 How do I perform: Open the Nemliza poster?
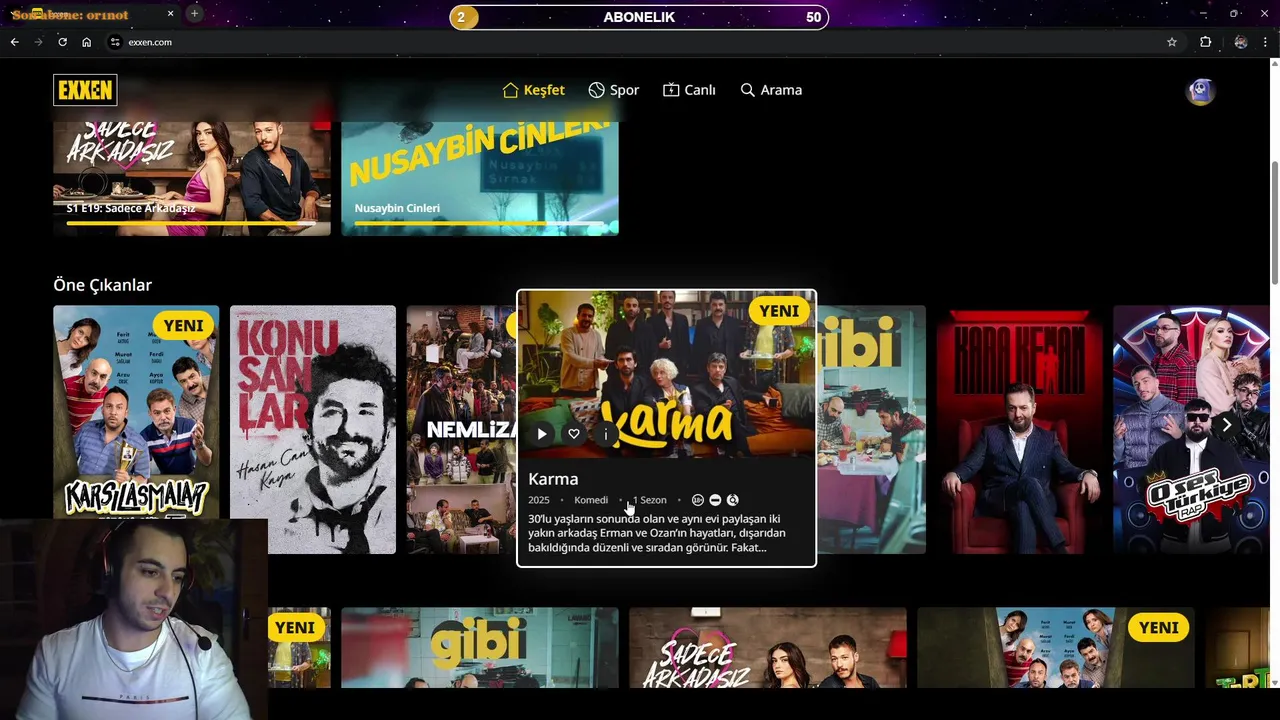pos(461,429)
